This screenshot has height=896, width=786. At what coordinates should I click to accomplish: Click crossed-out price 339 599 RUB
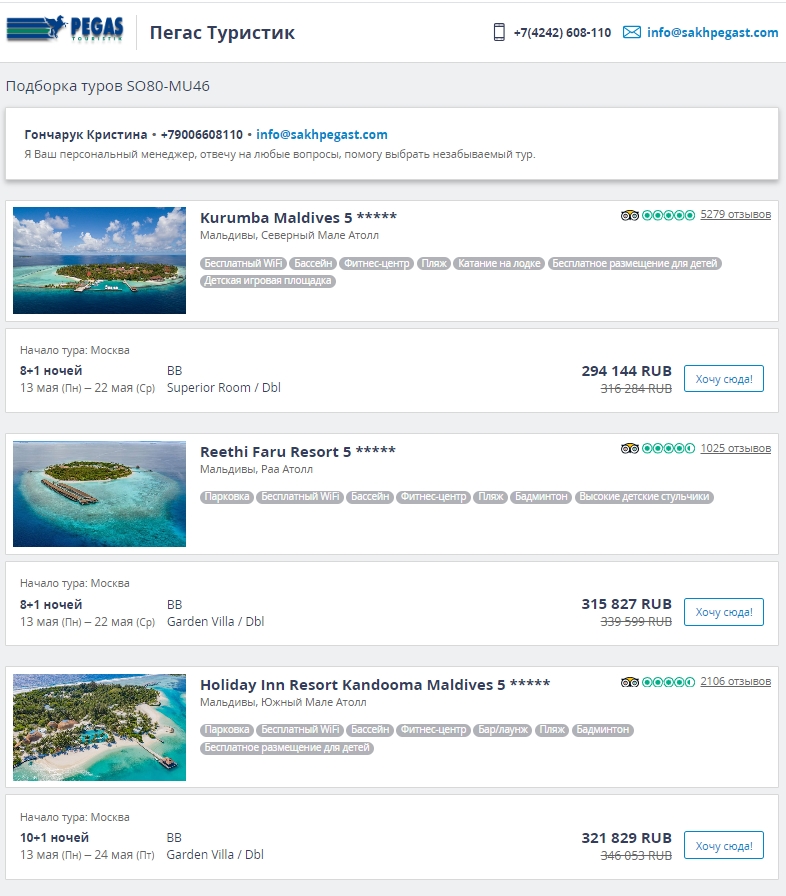coord(636,622)
